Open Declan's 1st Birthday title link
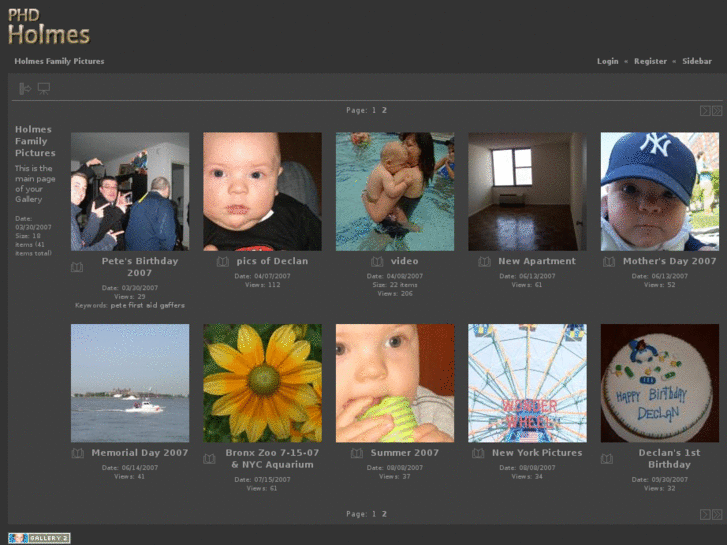This screenshot has height=545, width=727. point(669,458)
